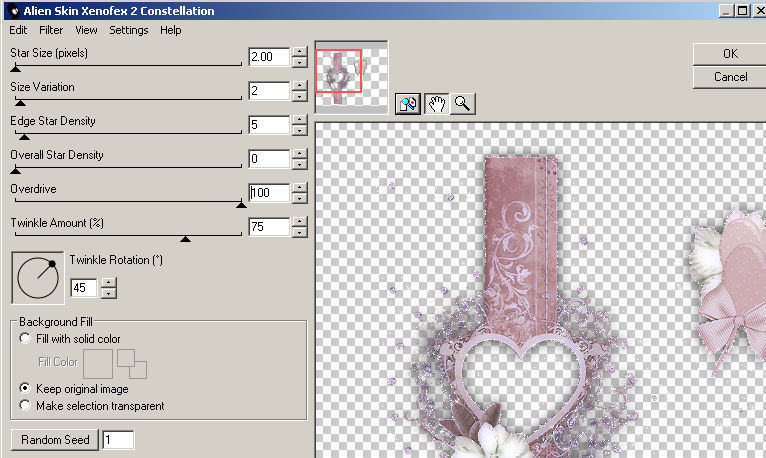Increase Twinkle Amount with up arrow
Image resolution: width=766 pixels, height=458 pixels.
299,221
